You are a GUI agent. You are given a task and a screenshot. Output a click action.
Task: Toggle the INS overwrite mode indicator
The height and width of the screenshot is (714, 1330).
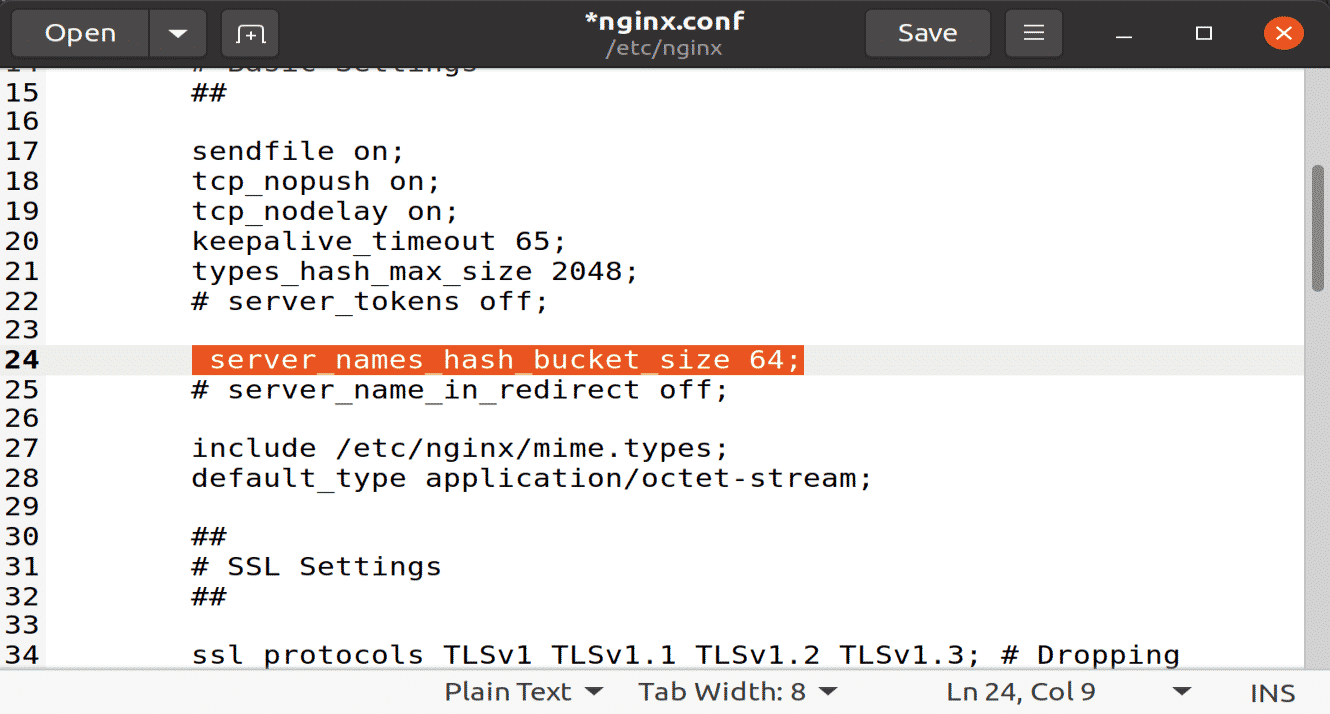(x=1271, y=691)
